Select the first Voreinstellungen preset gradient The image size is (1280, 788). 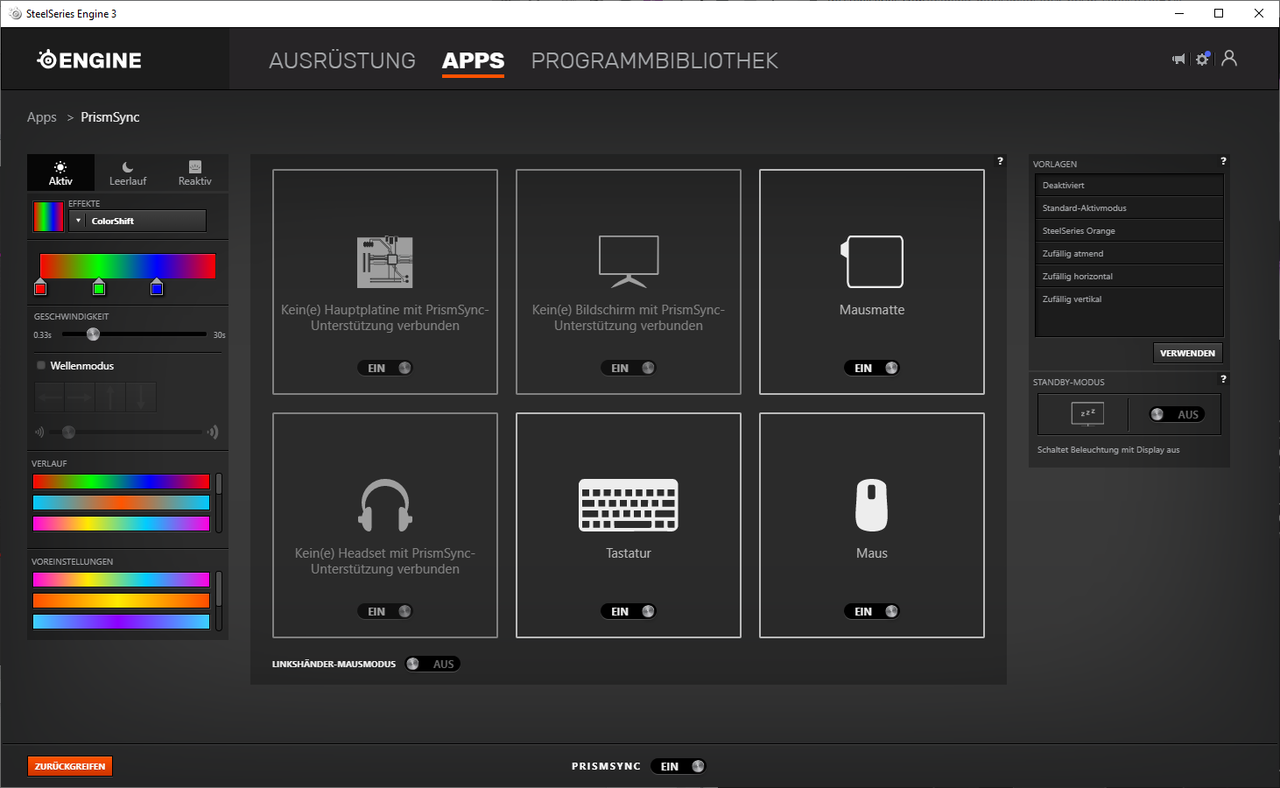click(x=121, y=579)
